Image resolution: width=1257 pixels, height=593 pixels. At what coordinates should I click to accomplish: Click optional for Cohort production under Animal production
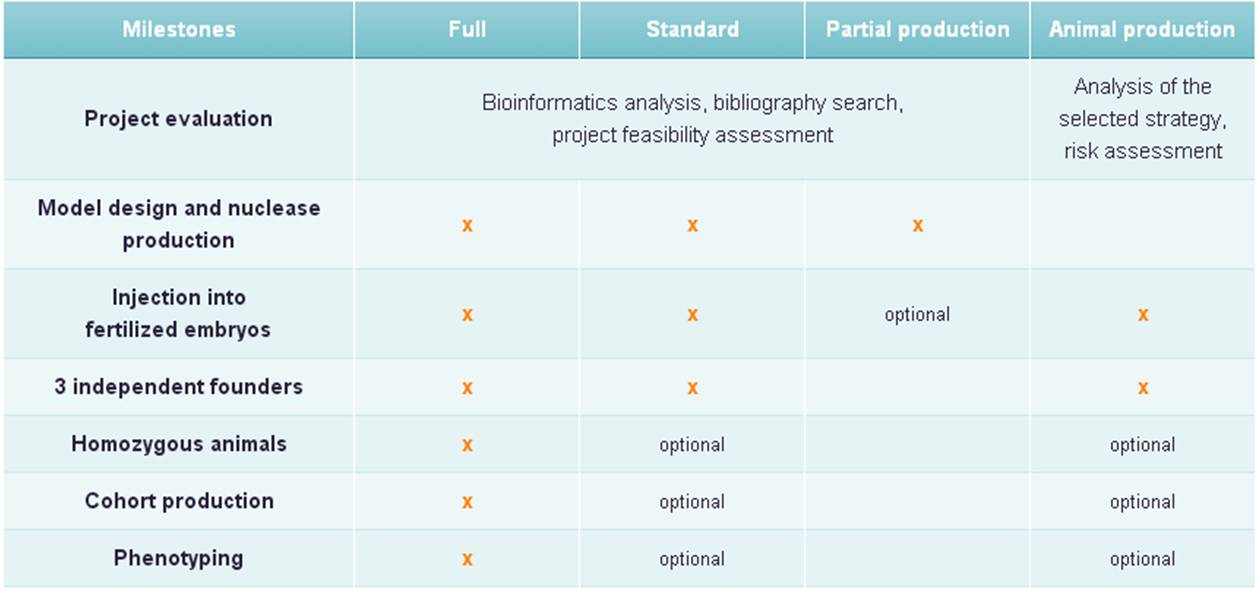point(1142,502)
